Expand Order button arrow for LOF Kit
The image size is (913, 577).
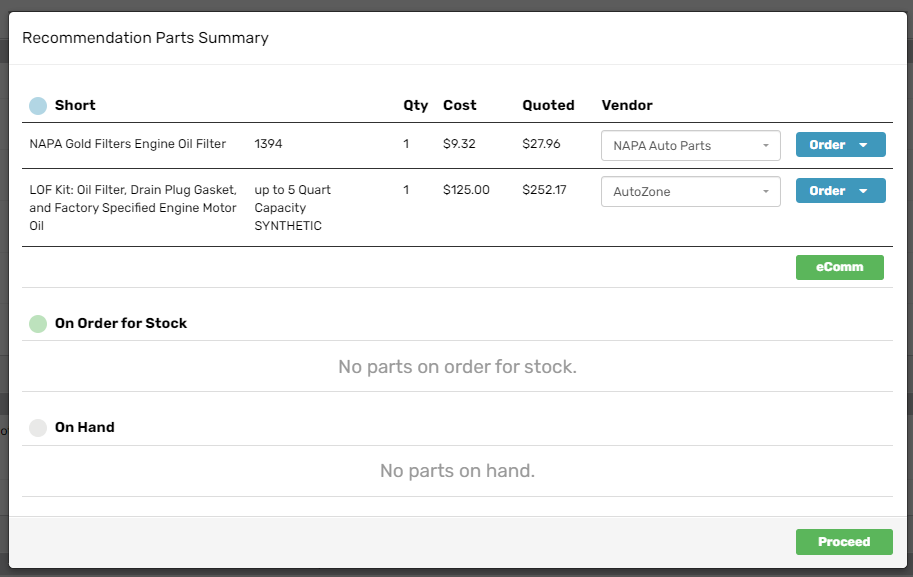[x=864, y=191]
